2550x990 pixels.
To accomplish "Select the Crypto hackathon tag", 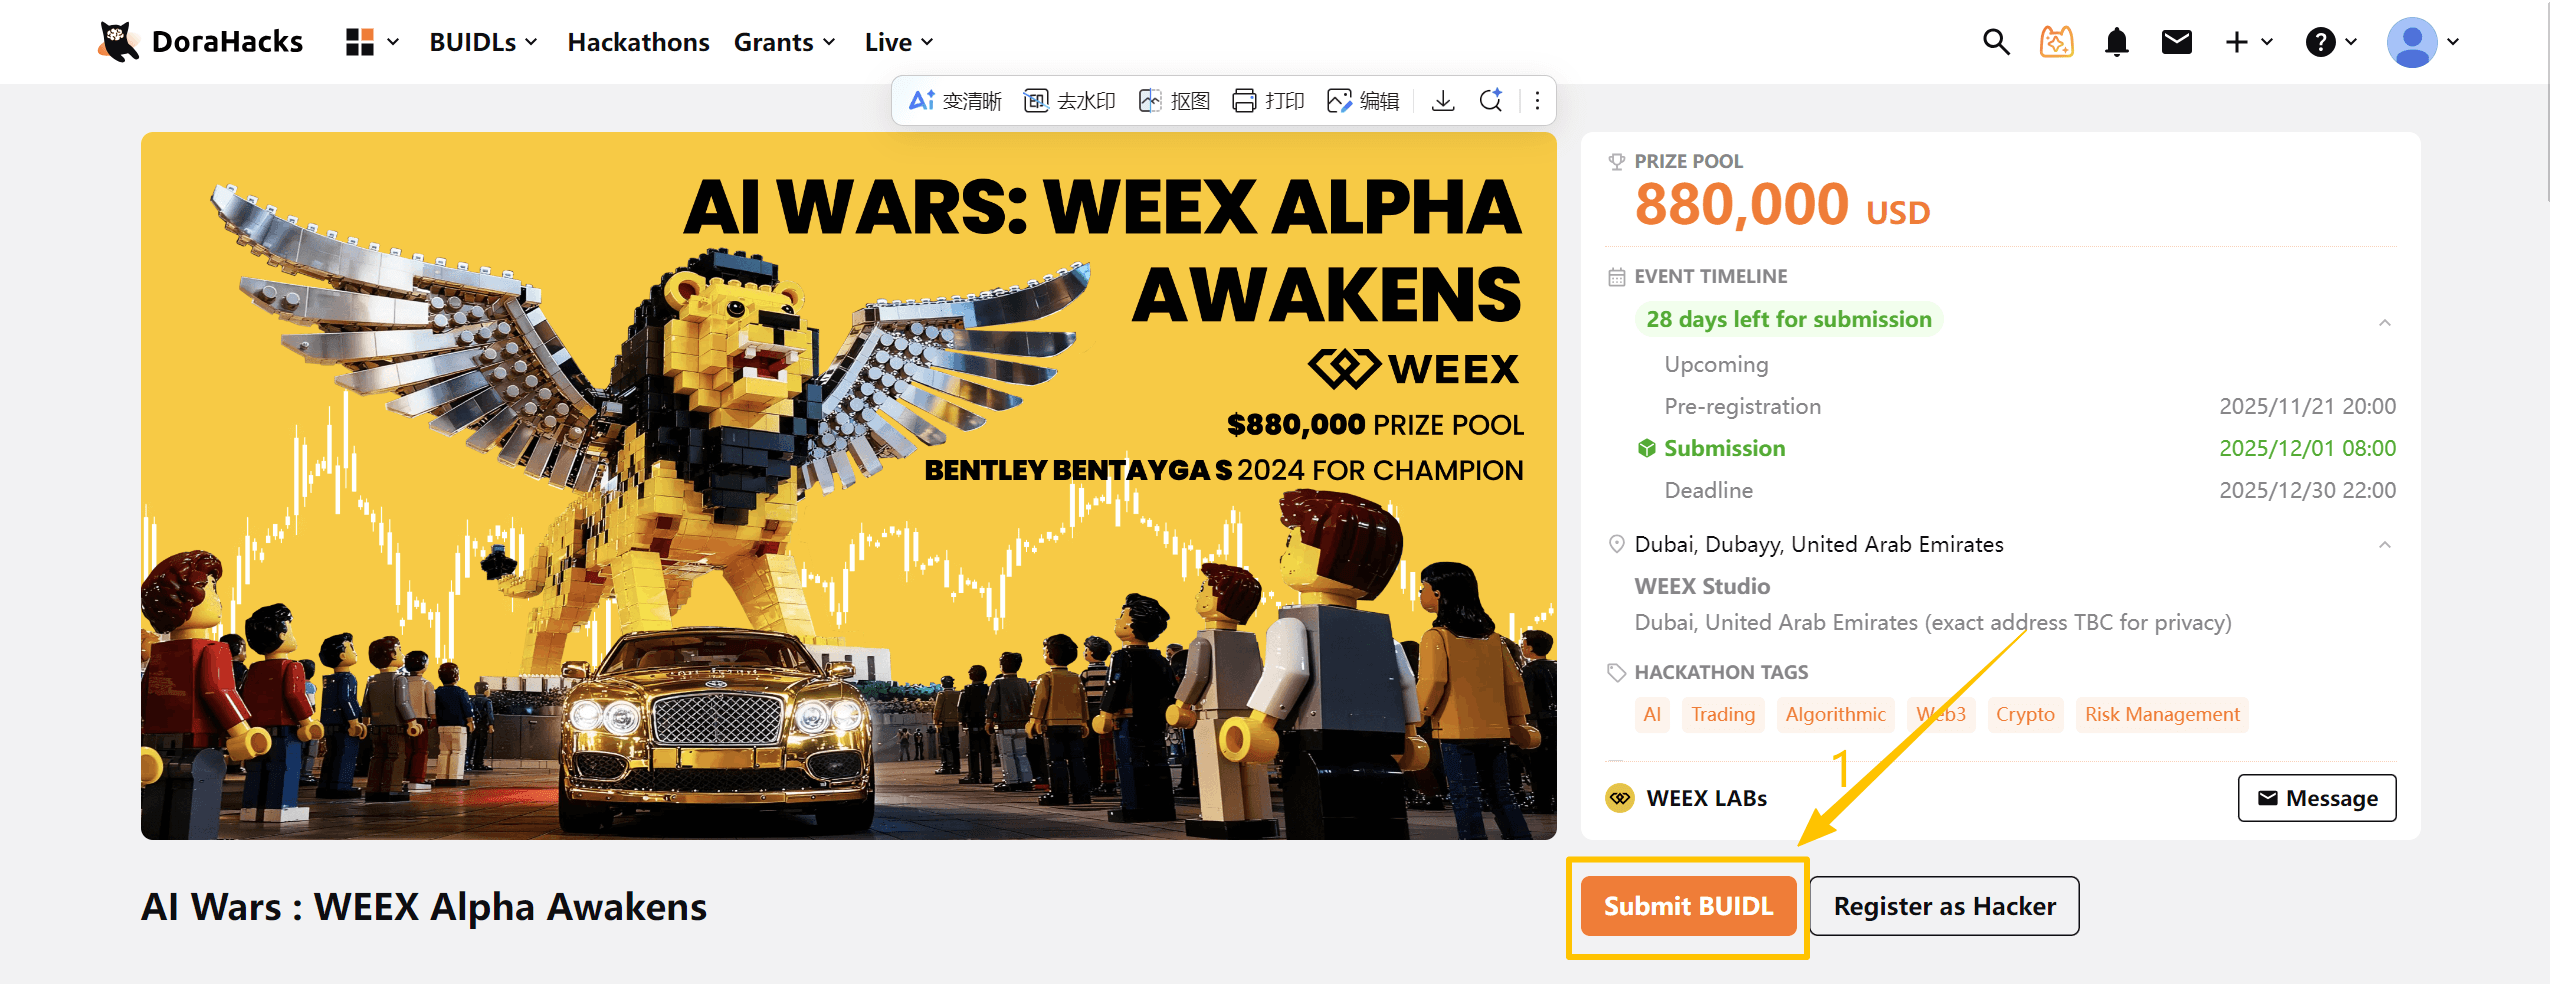I will pyautogui.click(x=2025, y=714).
